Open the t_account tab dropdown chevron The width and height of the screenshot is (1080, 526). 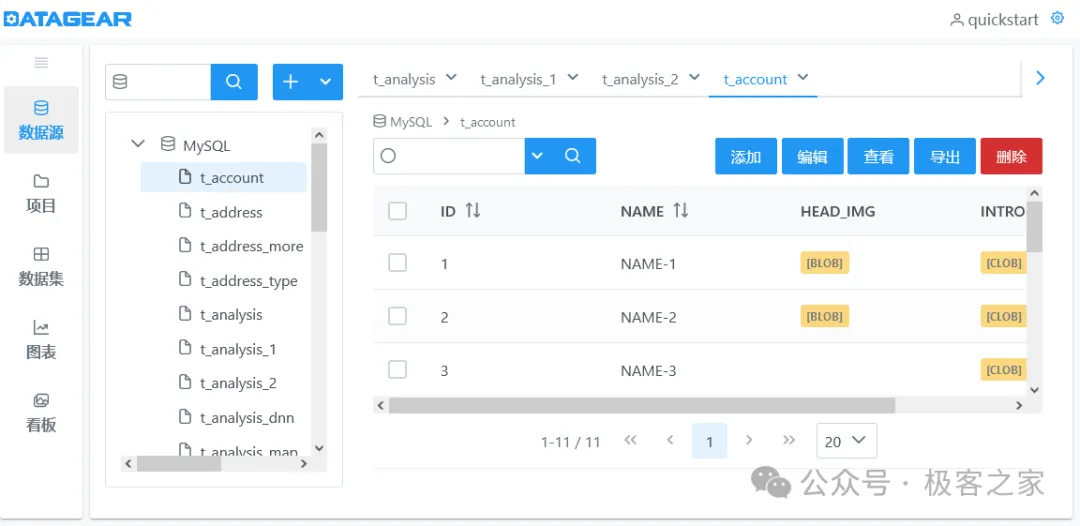tap(802, 77)
